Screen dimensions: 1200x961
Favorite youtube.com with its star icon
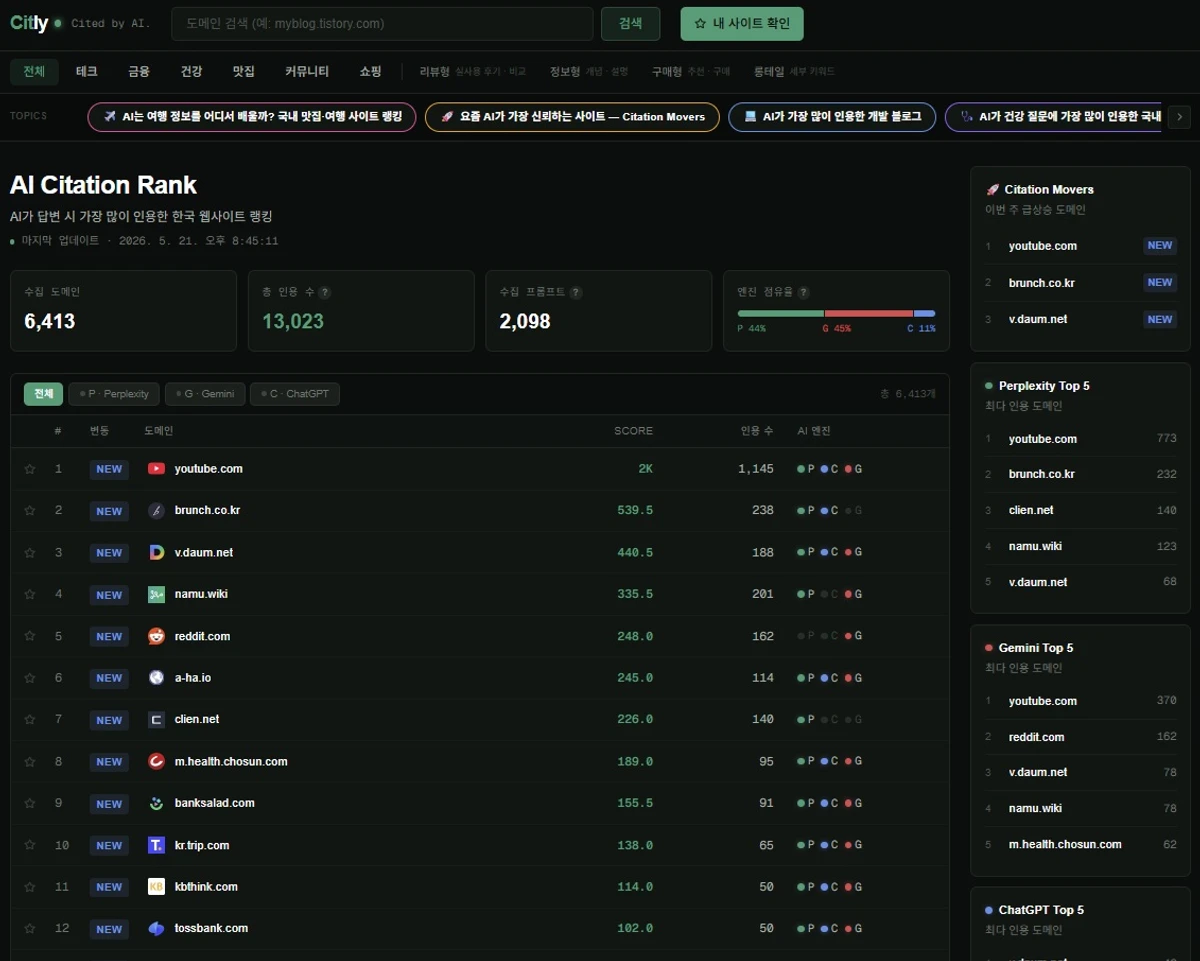coord(30,469)
